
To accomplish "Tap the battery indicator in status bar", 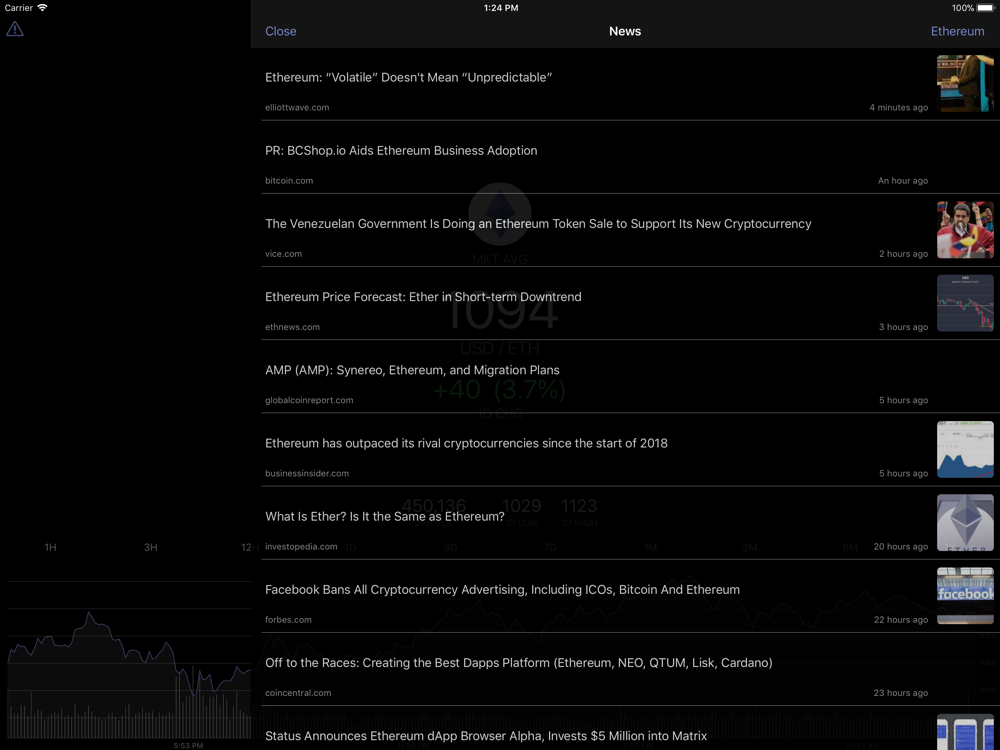I will coord(985,8).
